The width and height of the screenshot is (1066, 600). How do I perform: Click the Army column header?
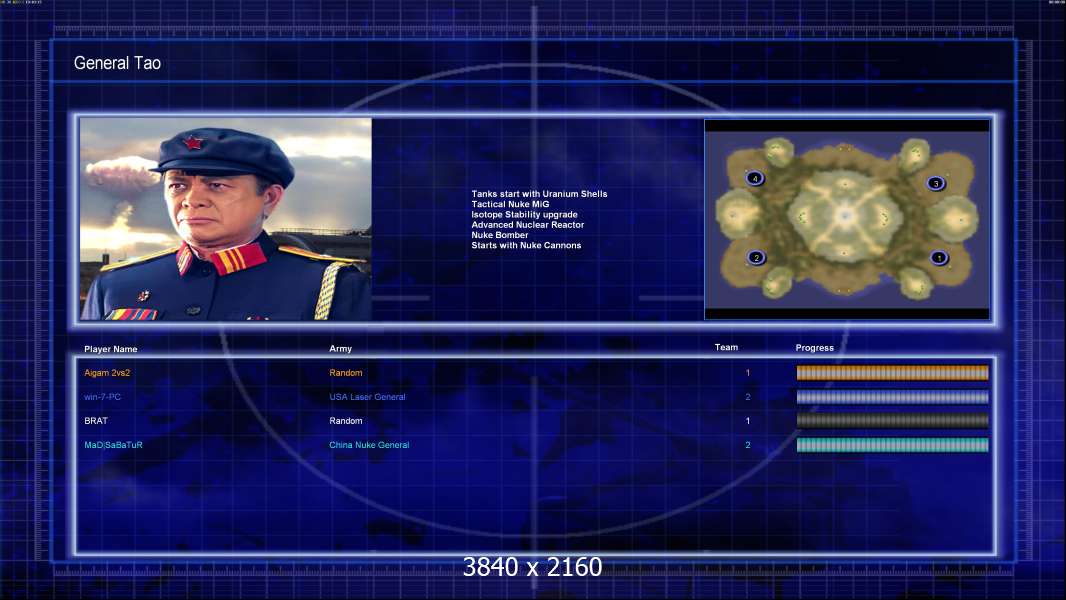[341, 348]
